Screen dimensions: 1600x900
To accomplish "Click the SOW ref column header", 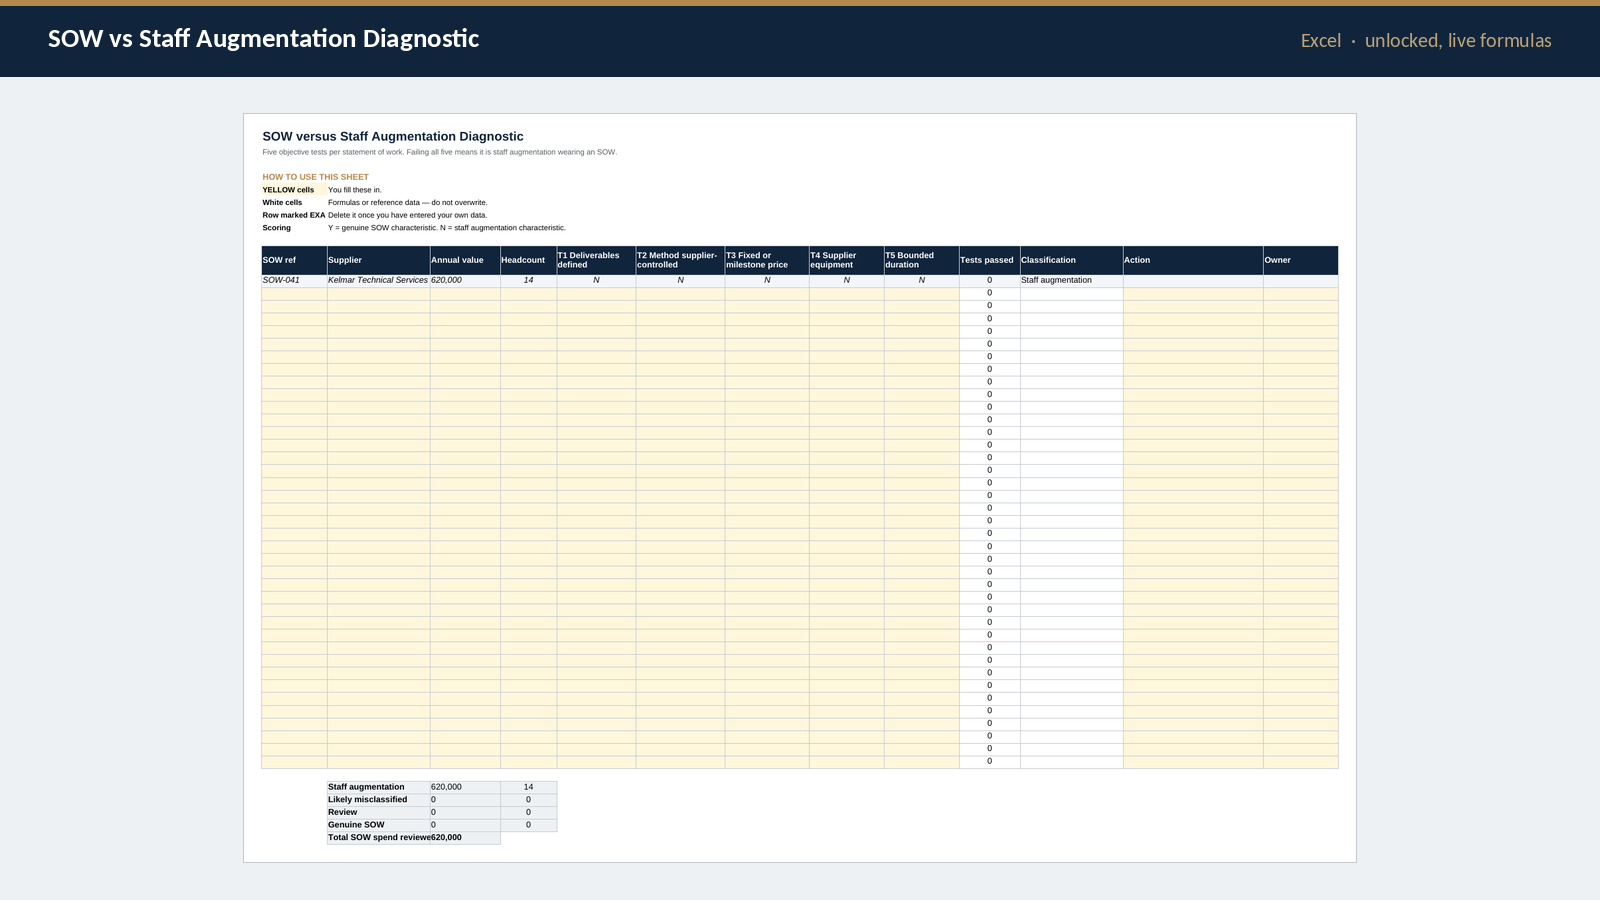I will point(294,260).
